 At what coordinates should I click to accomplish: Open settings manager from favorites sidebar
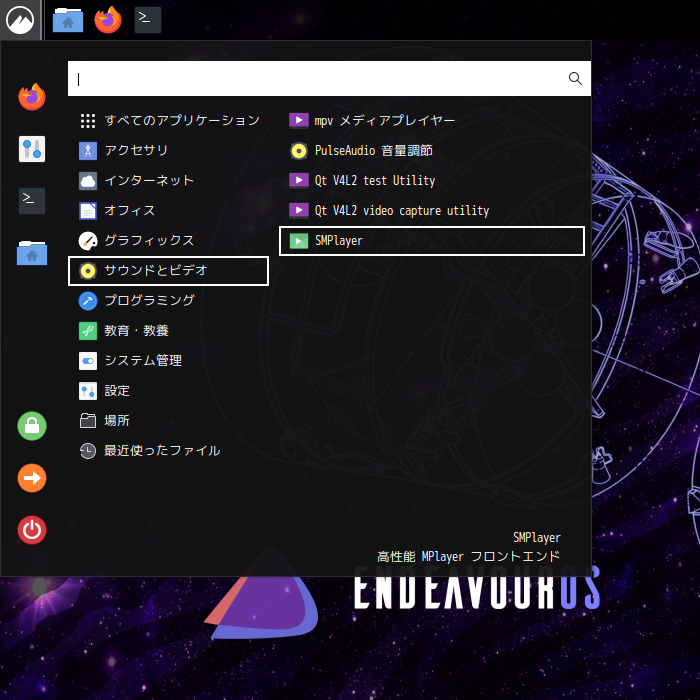(32, 149)
